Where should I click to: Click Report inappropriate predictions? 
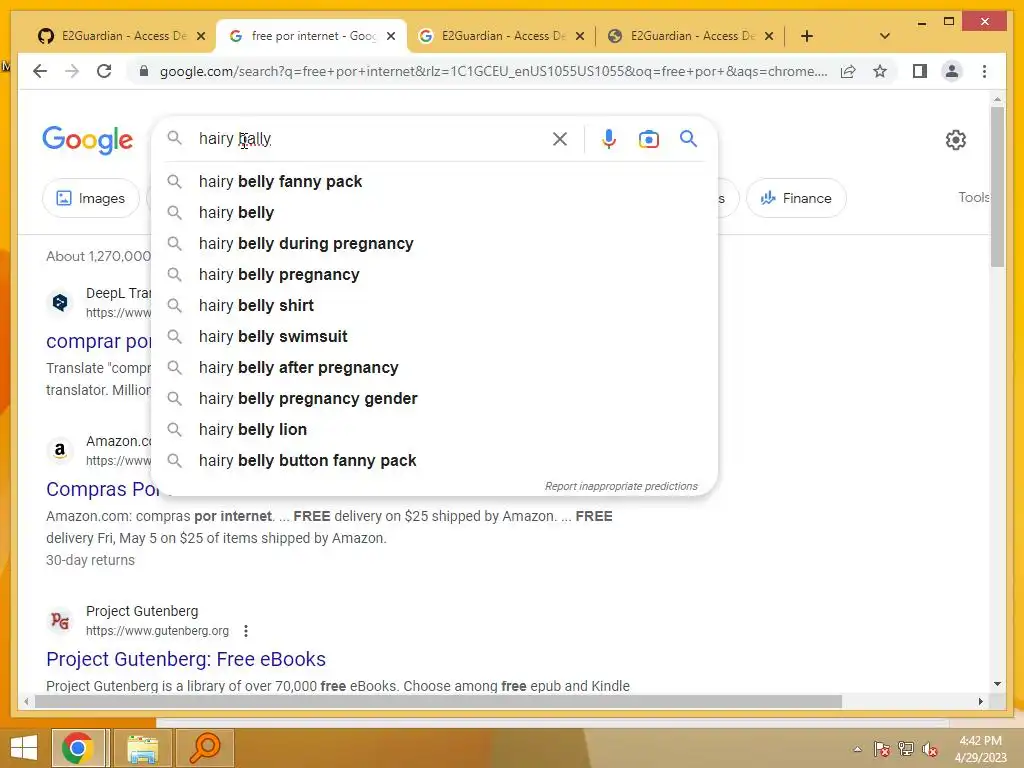tap(621, 486)
